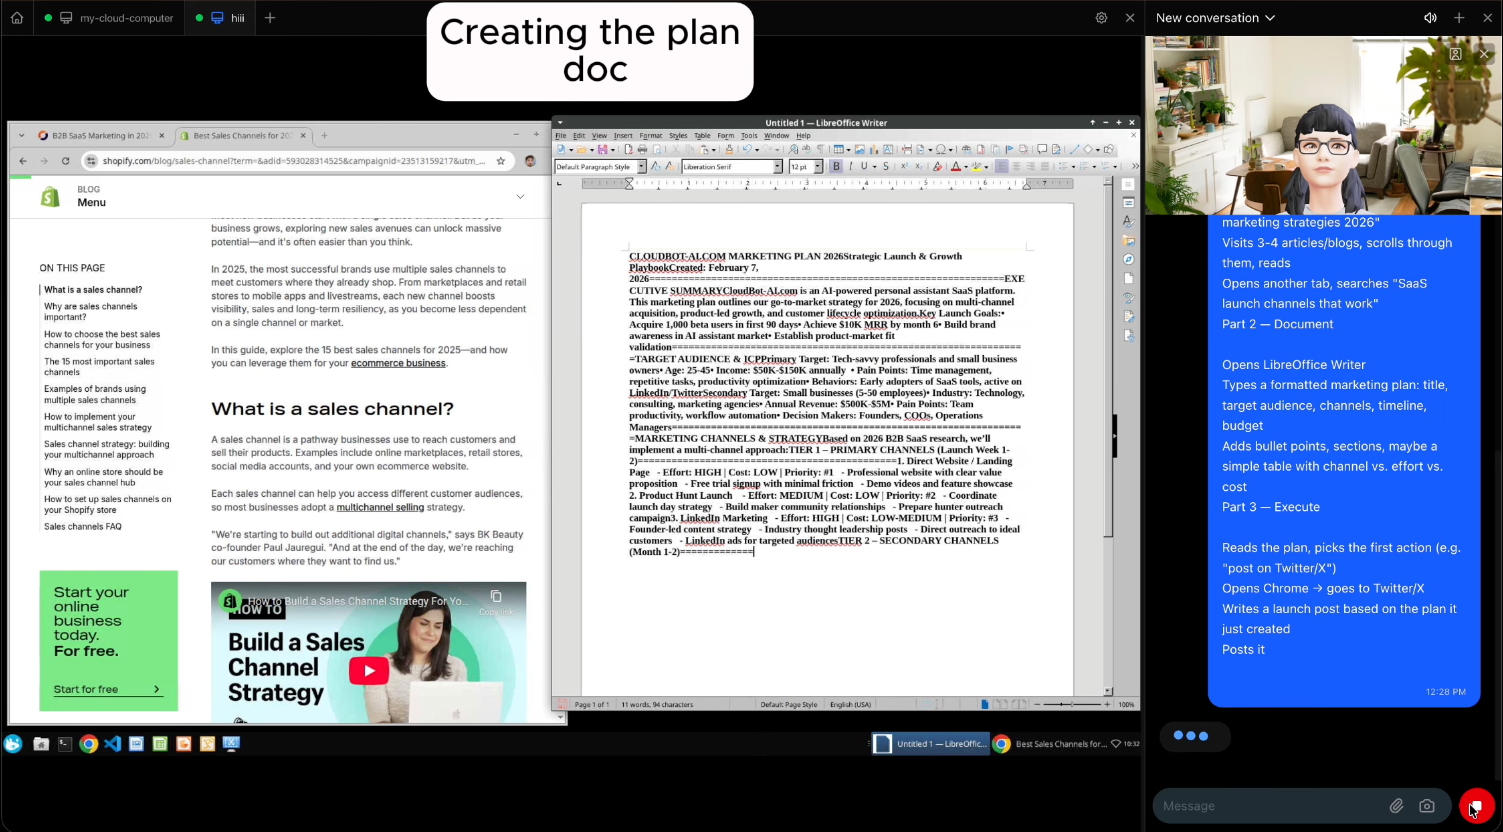
Task: Click the Clone Formatting paintbrush icon
Action: [729, 149]
